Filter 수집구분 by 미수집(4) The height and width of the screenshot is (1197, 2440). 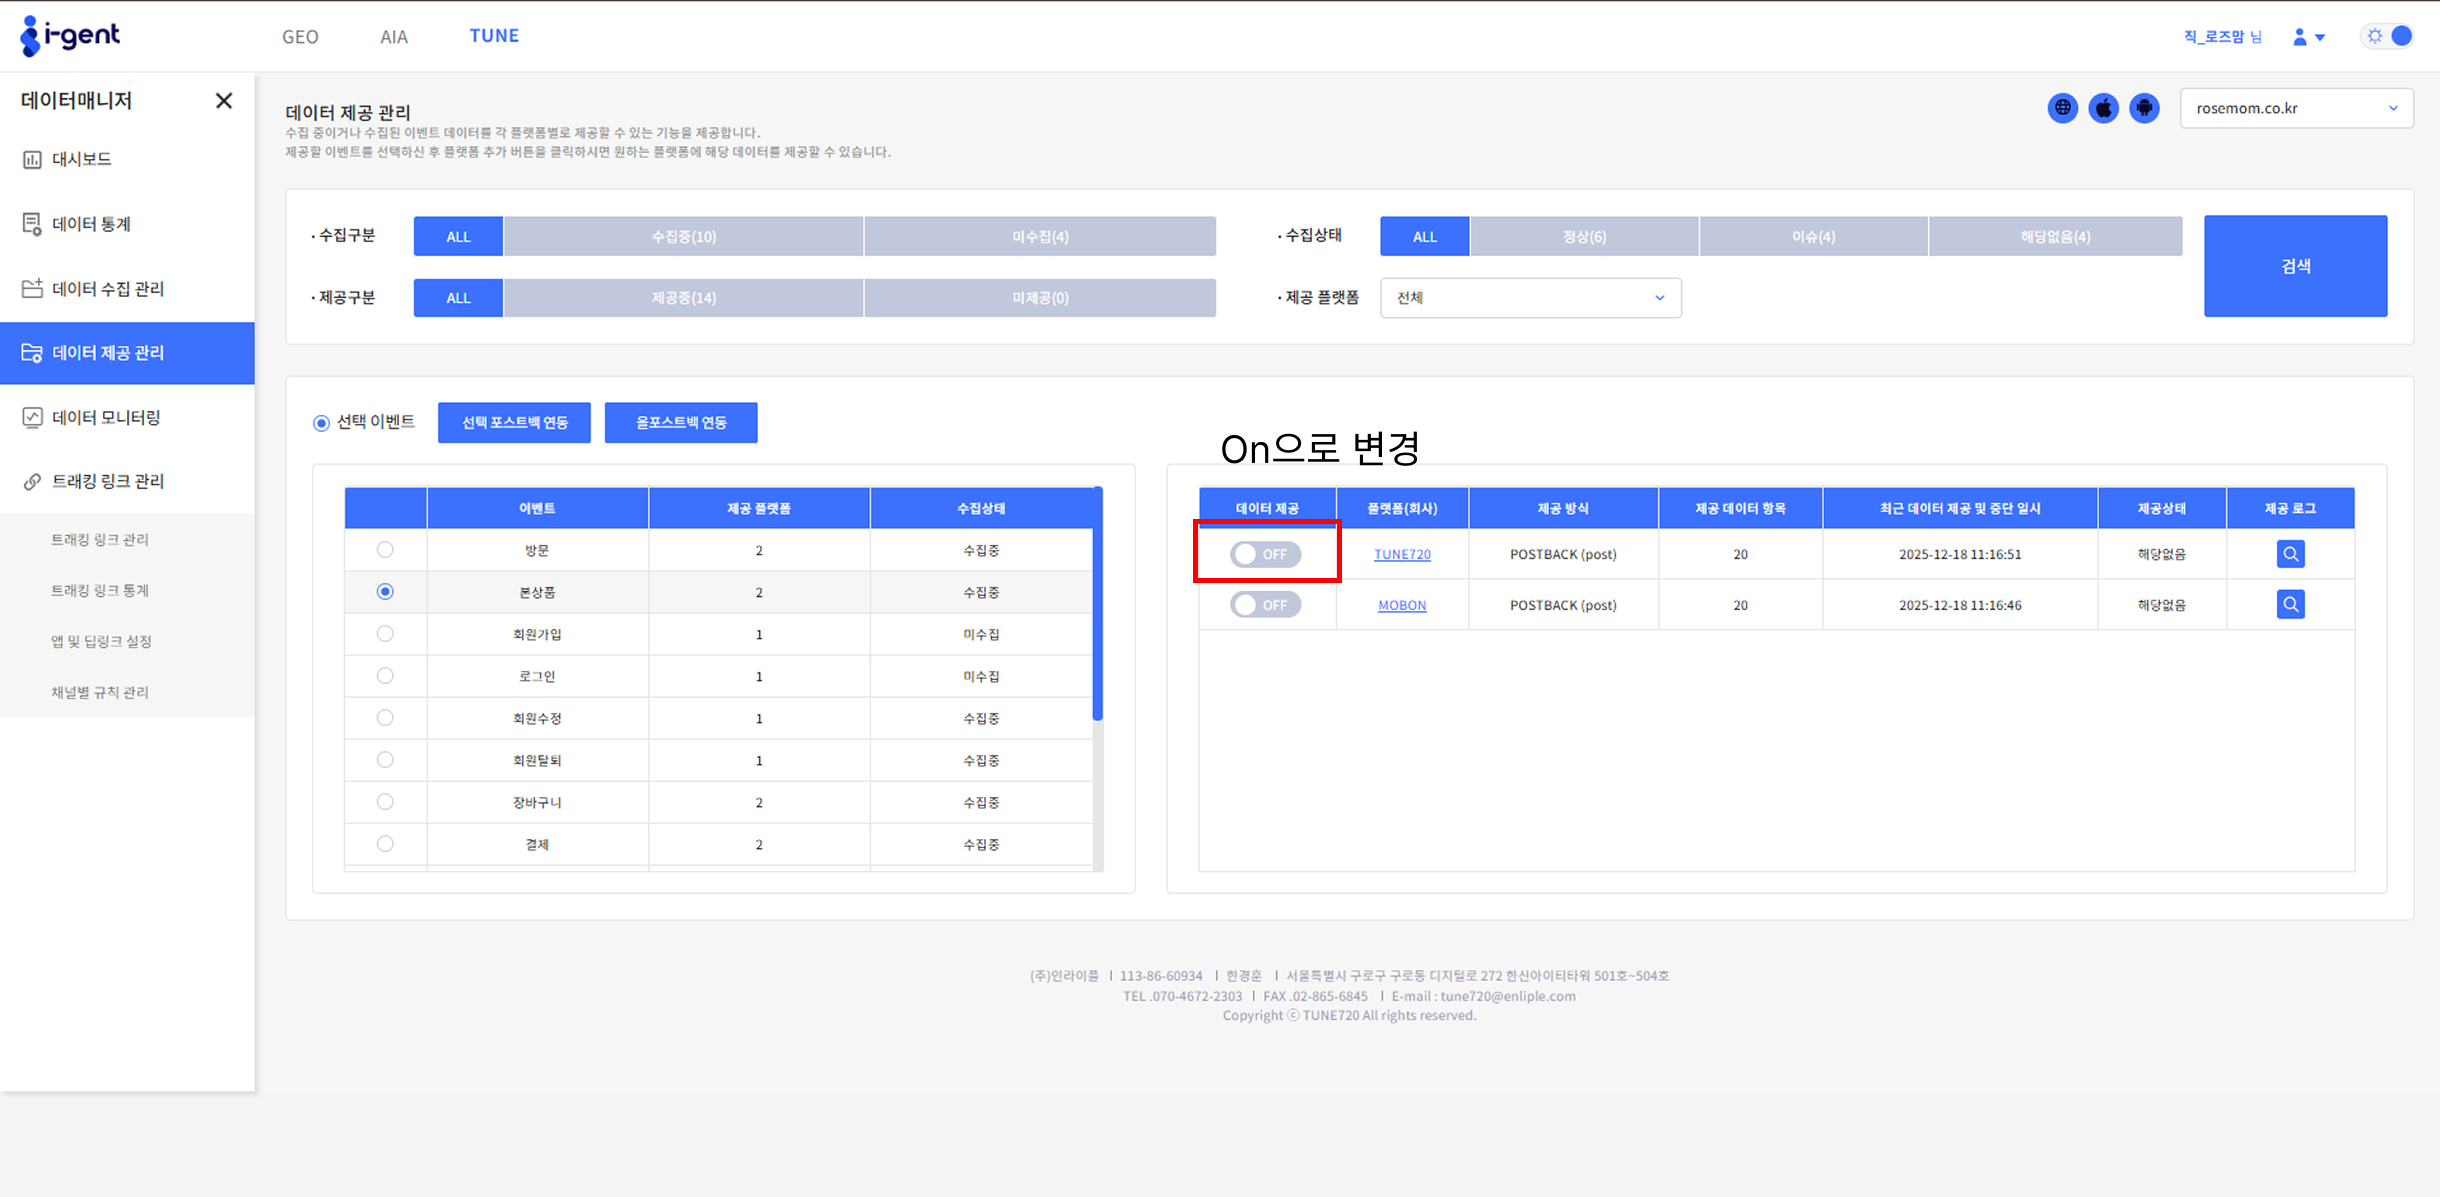(x=1040, y=237)
